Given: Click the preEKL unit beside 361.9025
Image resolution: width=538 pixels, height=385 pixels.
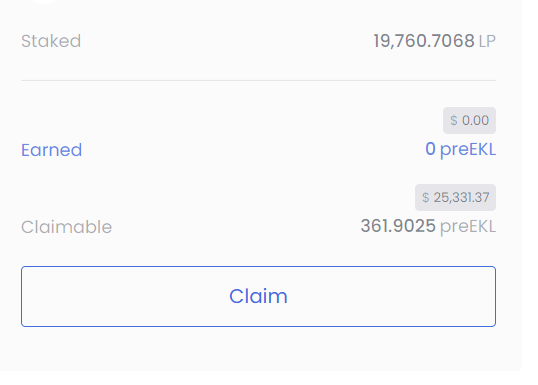Looking at the screenshot, I should 468,227.
